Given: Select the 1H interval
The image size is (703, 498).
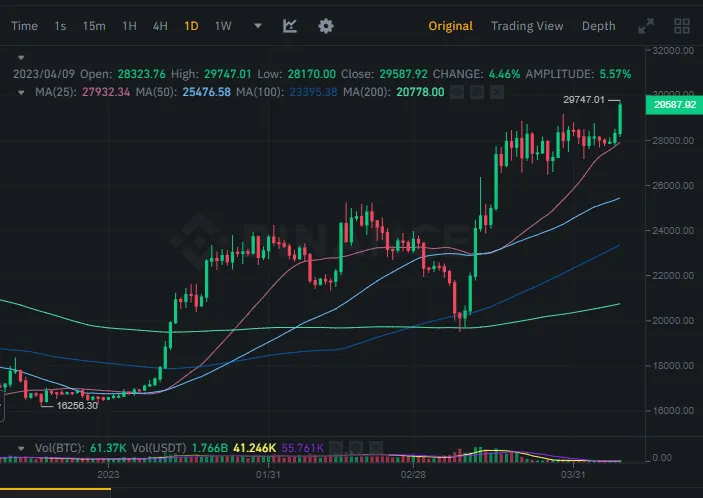Looking at the screenshot, I should pyautogui.click(x=130, y=26).
